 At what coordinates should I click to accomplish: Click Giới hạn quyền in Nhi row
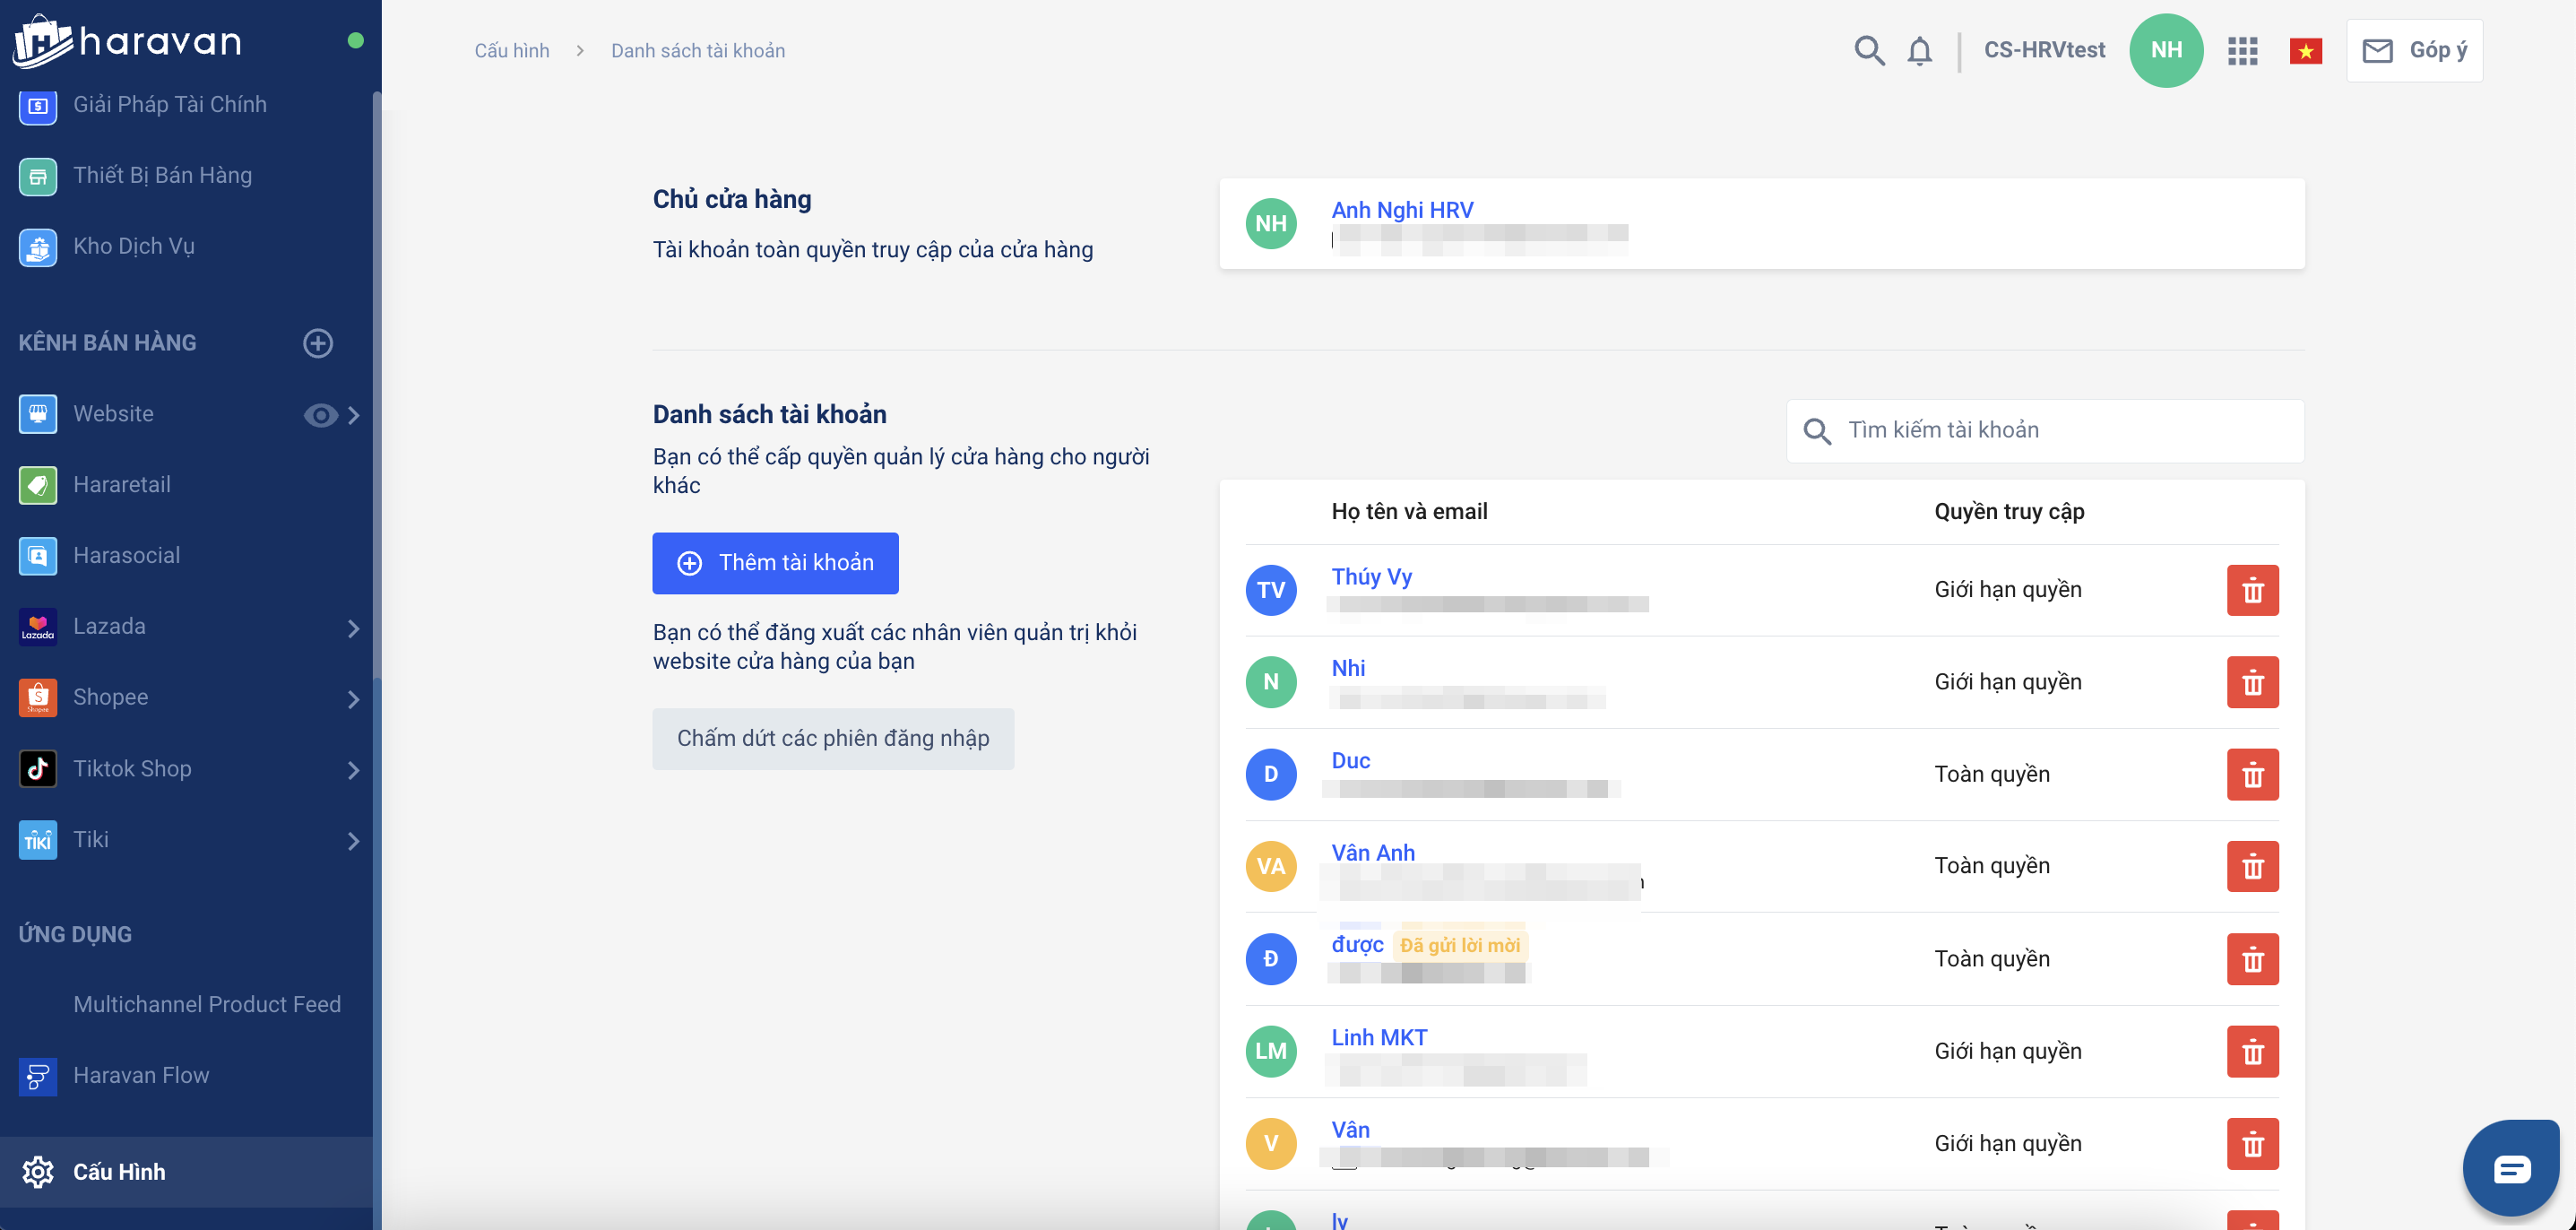point(2008,682)
